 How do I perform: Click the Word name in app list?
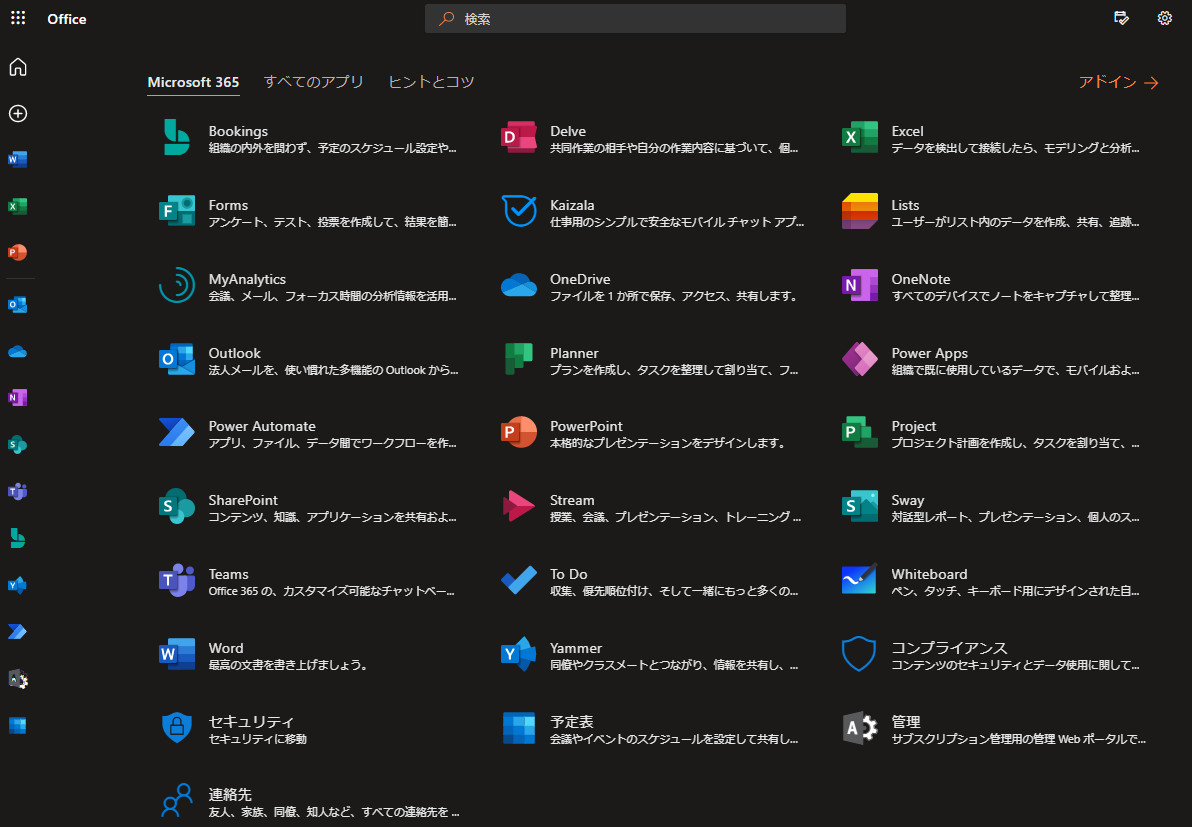click(226, 648)
